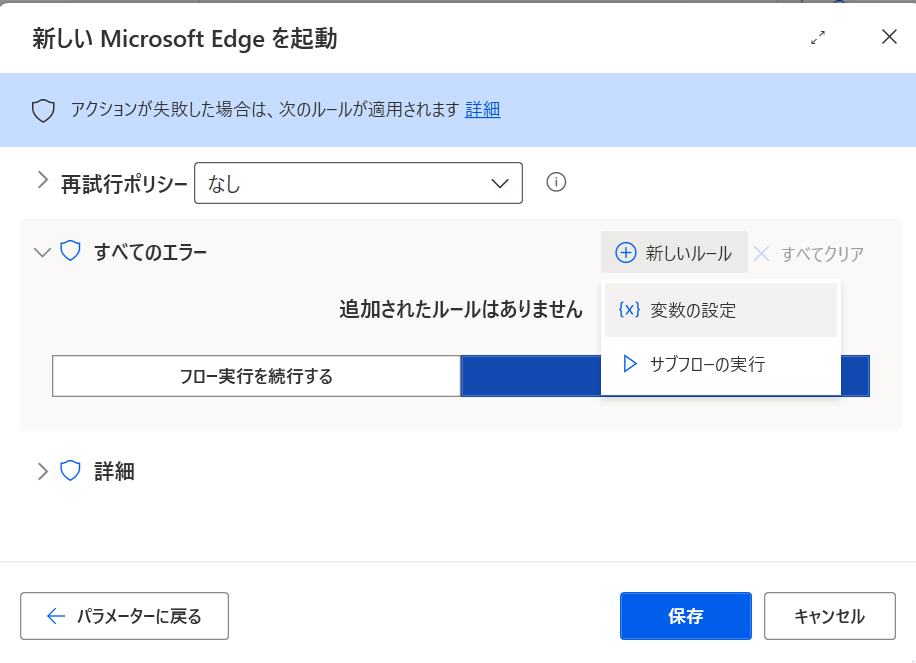Choose サブフローの実行 from the menu
Screen dimensions: 916x663
click(721, 364)
